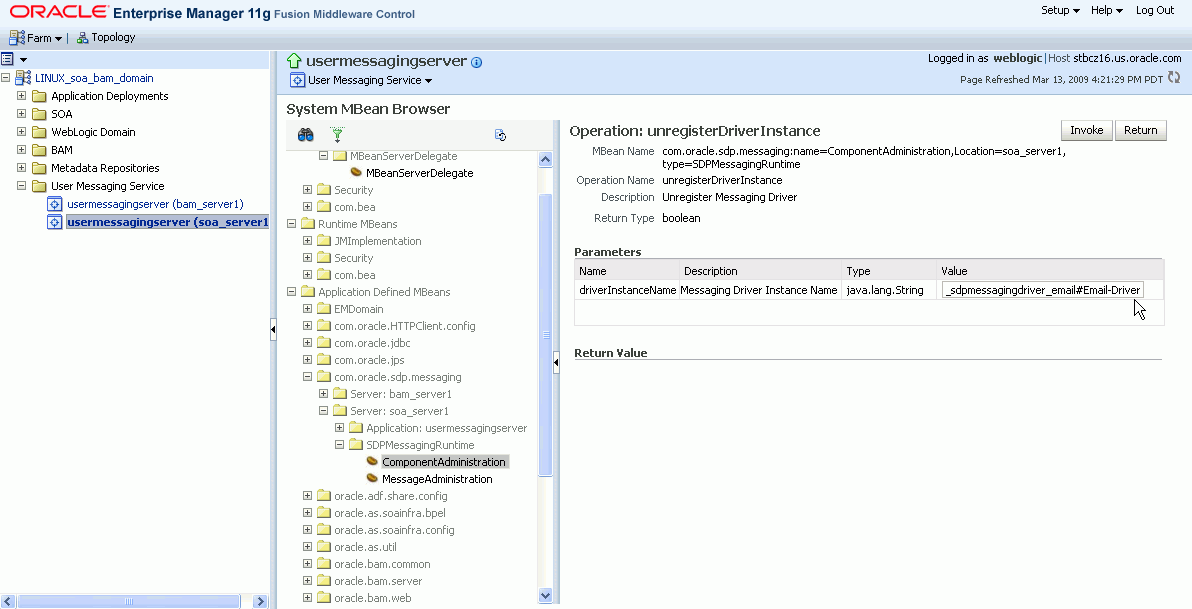Collapse the MBean tree pane splitter arrow
The image size is (1192, 609).
click(x=556, y=363)
